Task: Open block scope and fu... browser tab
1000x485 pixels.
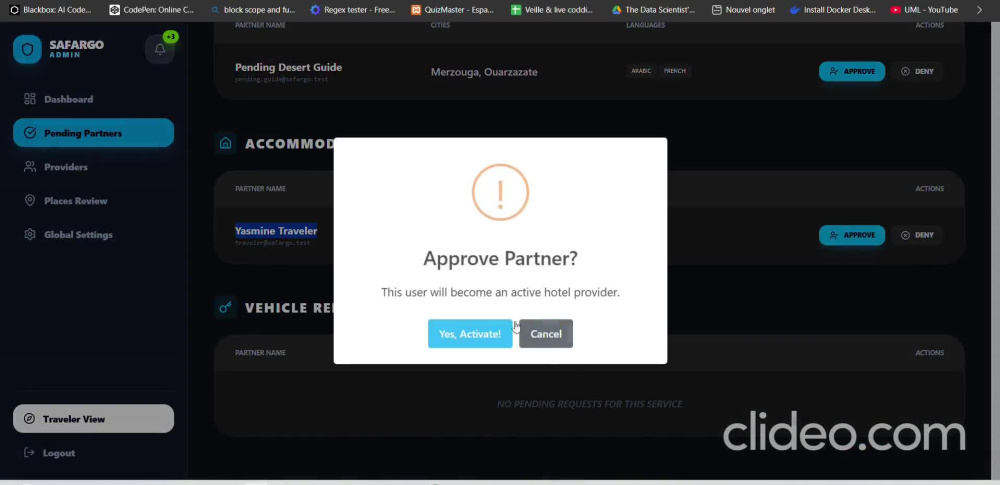Action: (253, 10)
